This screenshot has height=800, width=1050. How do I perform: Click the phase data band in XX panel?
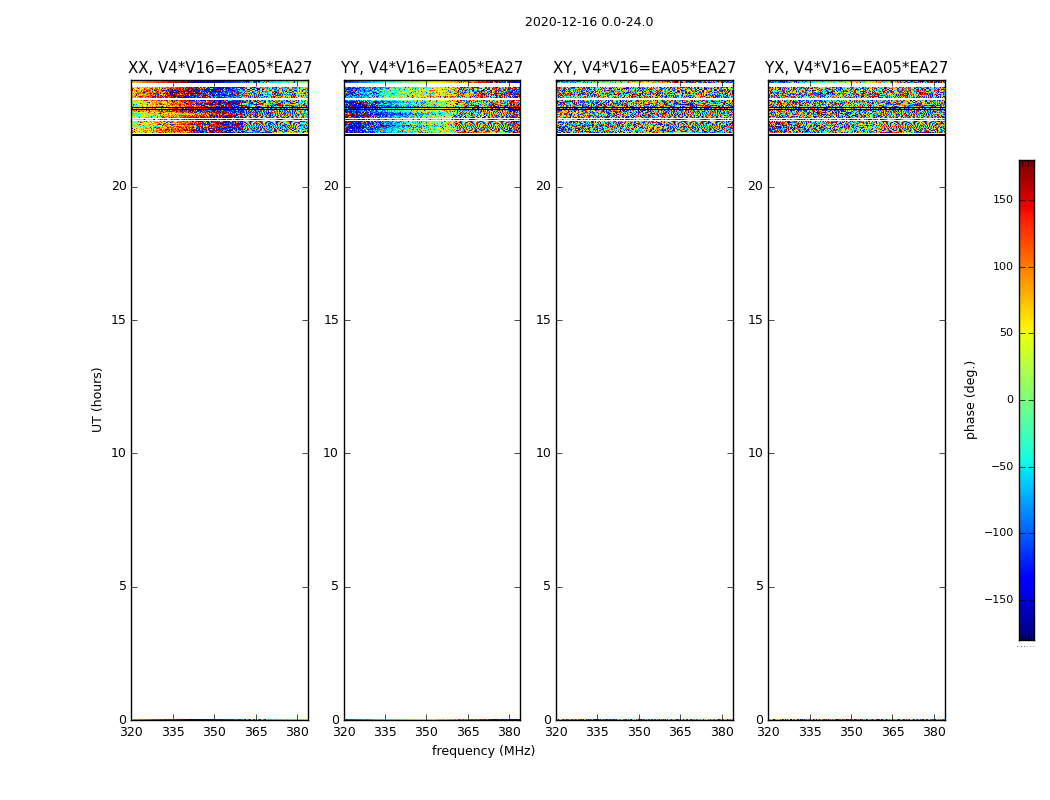(219, 108)
